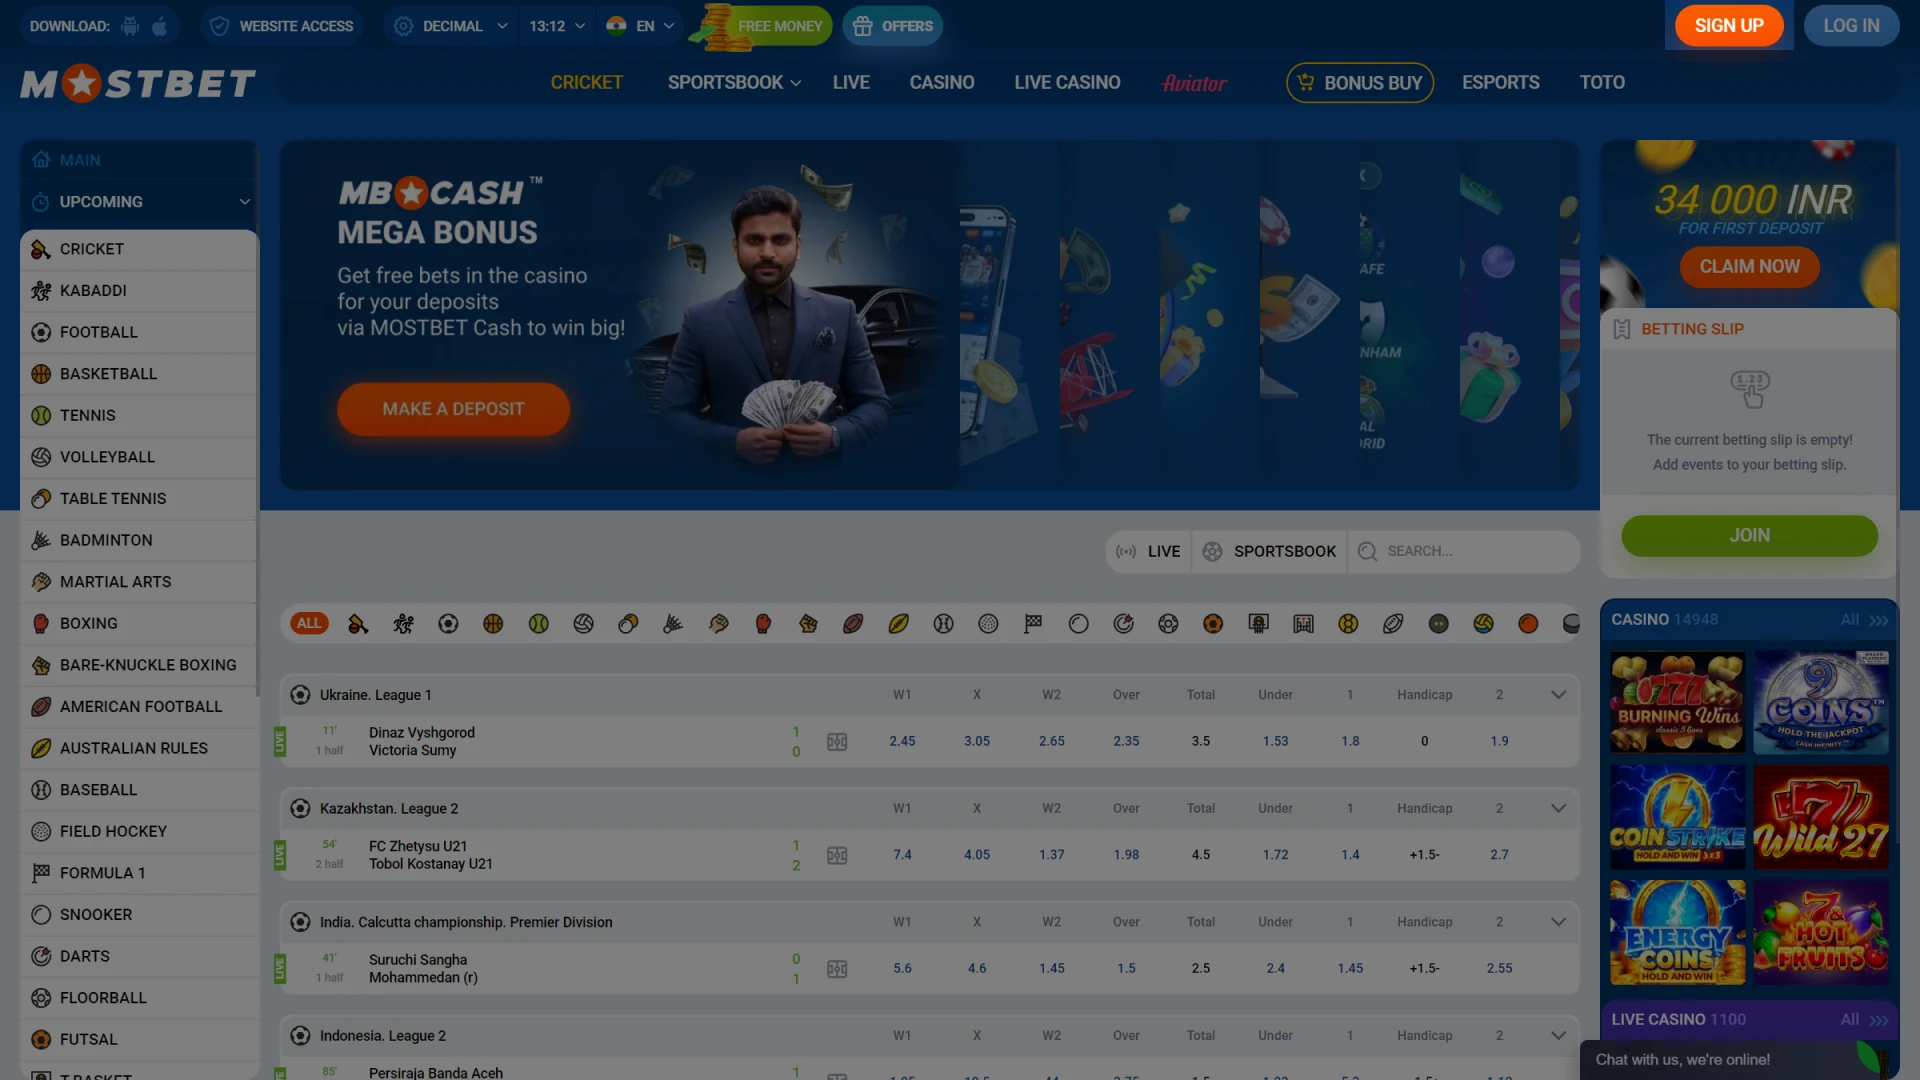
Task: Go to the LIVE top navigation tab
Action: coord(851,83)
